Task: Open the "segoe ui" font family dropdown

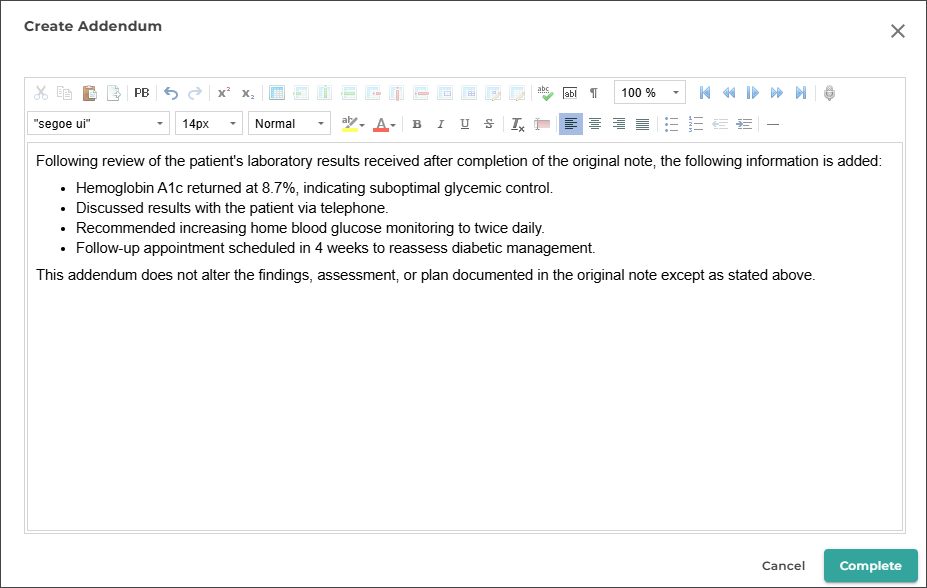Action: pyautogui.click(x=98, y=124)
